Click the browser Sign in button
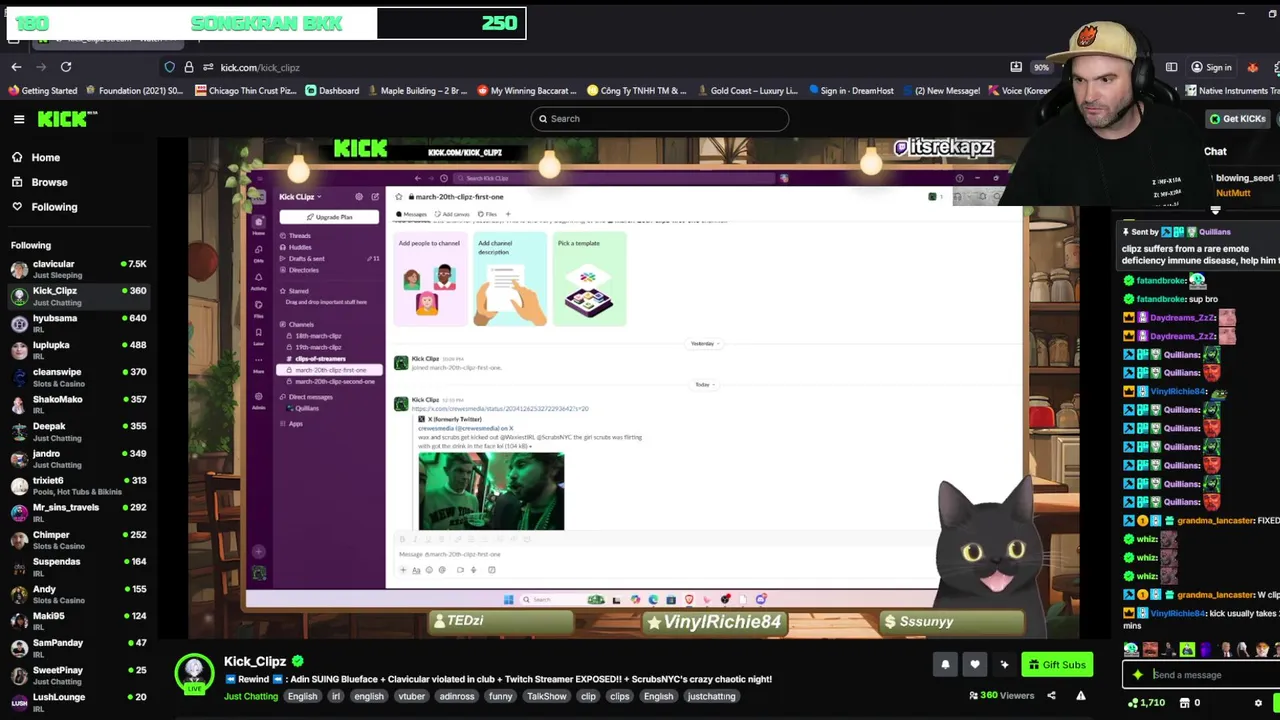Screen dimensions: 1280x720 click(1211, 67)
